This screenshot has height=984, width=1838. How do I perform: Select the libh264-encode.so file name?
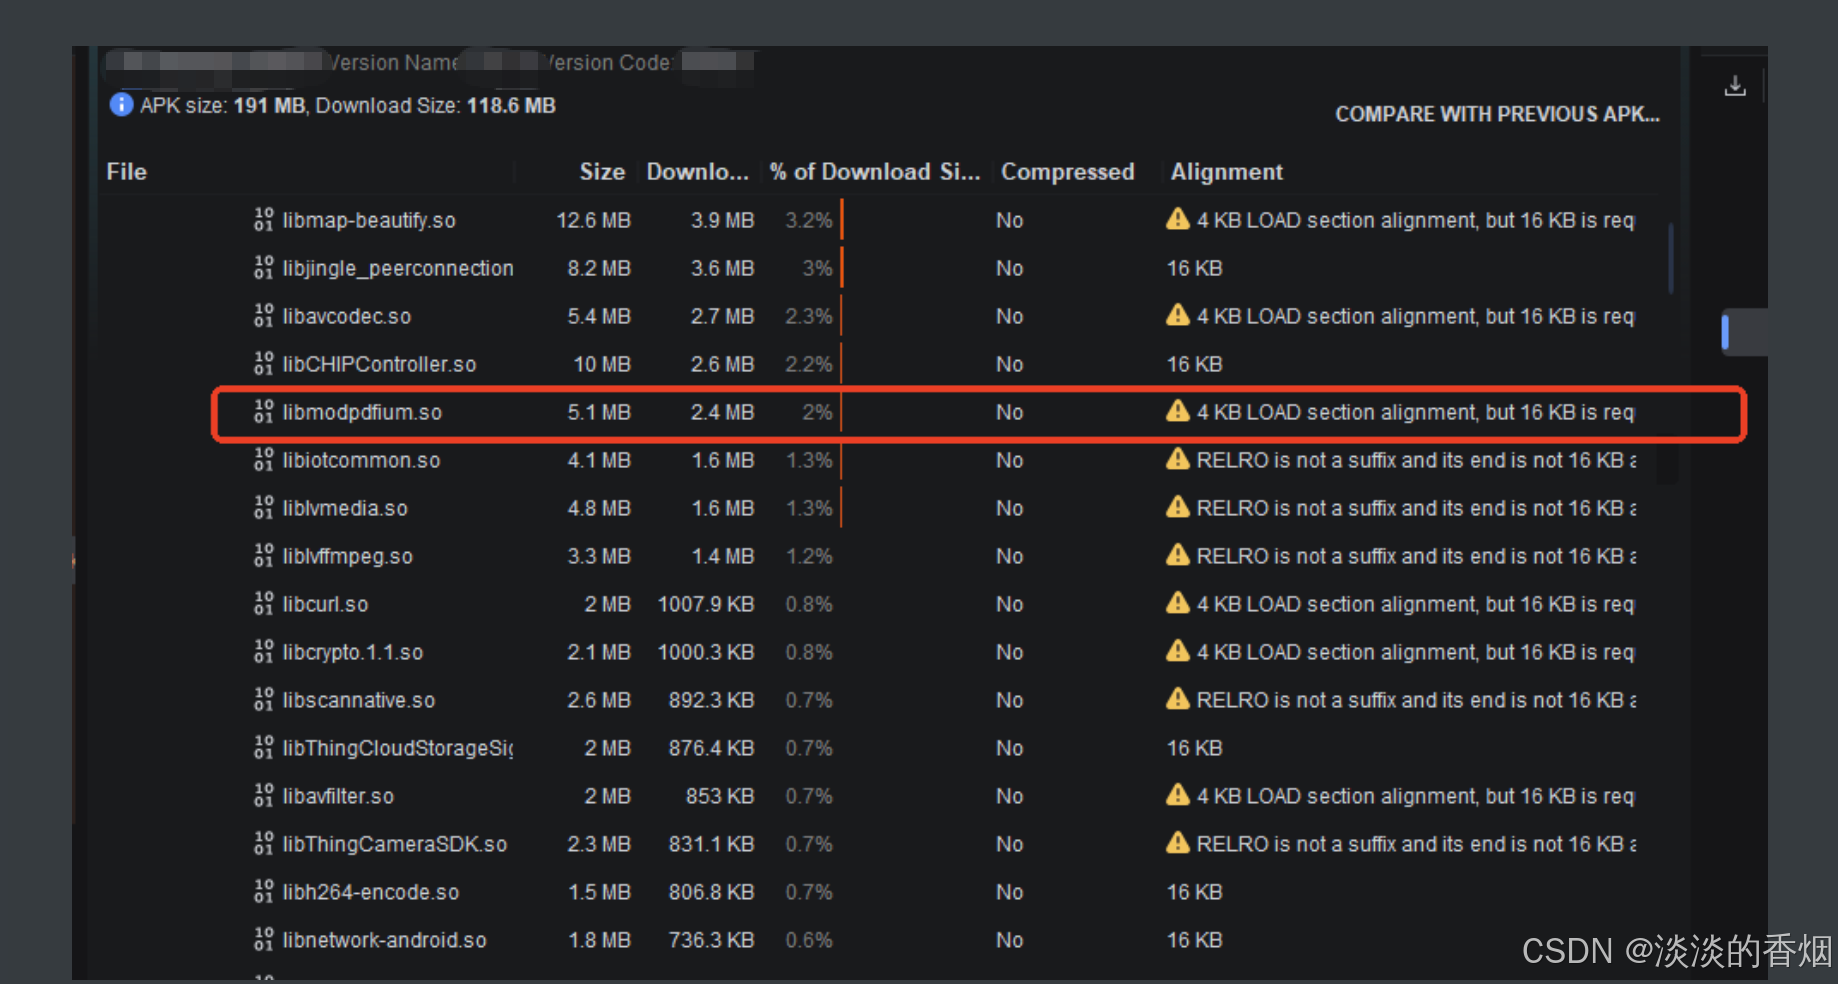click(x=371, y=892)
